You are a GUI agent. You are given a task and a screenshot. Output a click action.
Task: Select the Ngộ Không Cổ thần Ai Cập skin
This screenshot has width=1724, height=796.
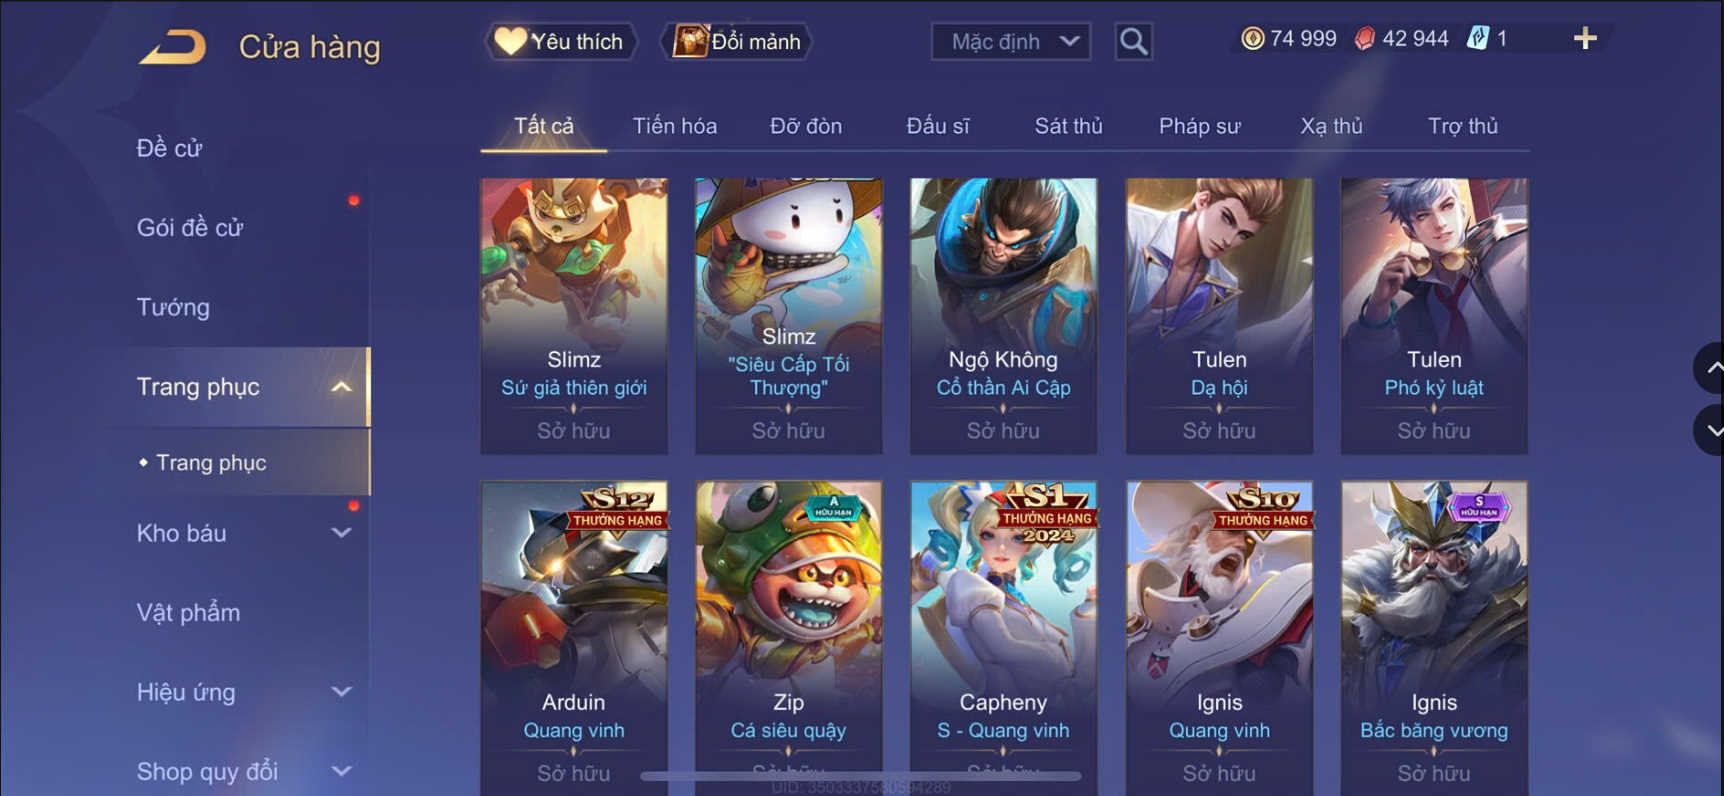[x=1003, y=316]
